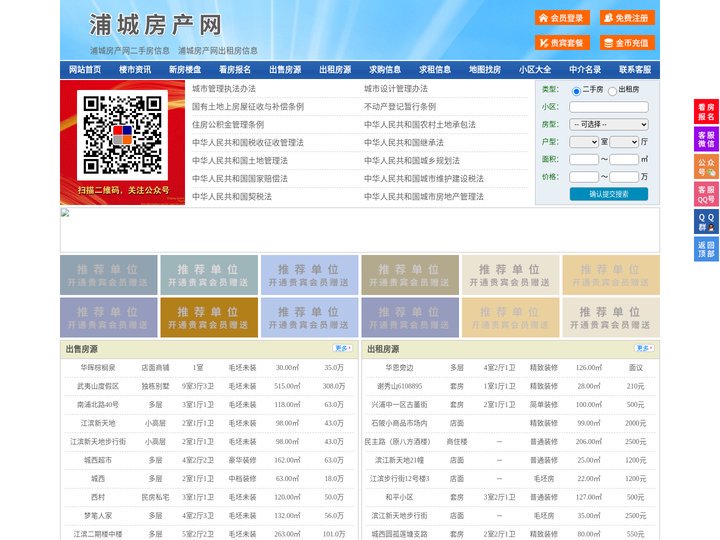This screenshot has width=720, height=540.
Task: Open 中介名录 navigation item
Action: (585, 70)
